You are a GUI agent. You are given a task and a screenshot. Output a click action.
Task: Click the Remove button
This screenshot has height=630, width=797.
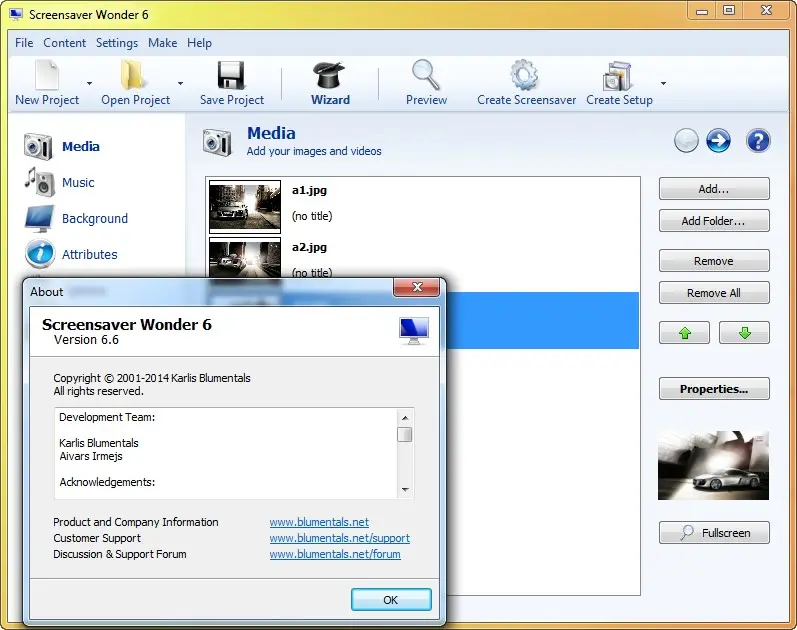click(x=714, y=261)
